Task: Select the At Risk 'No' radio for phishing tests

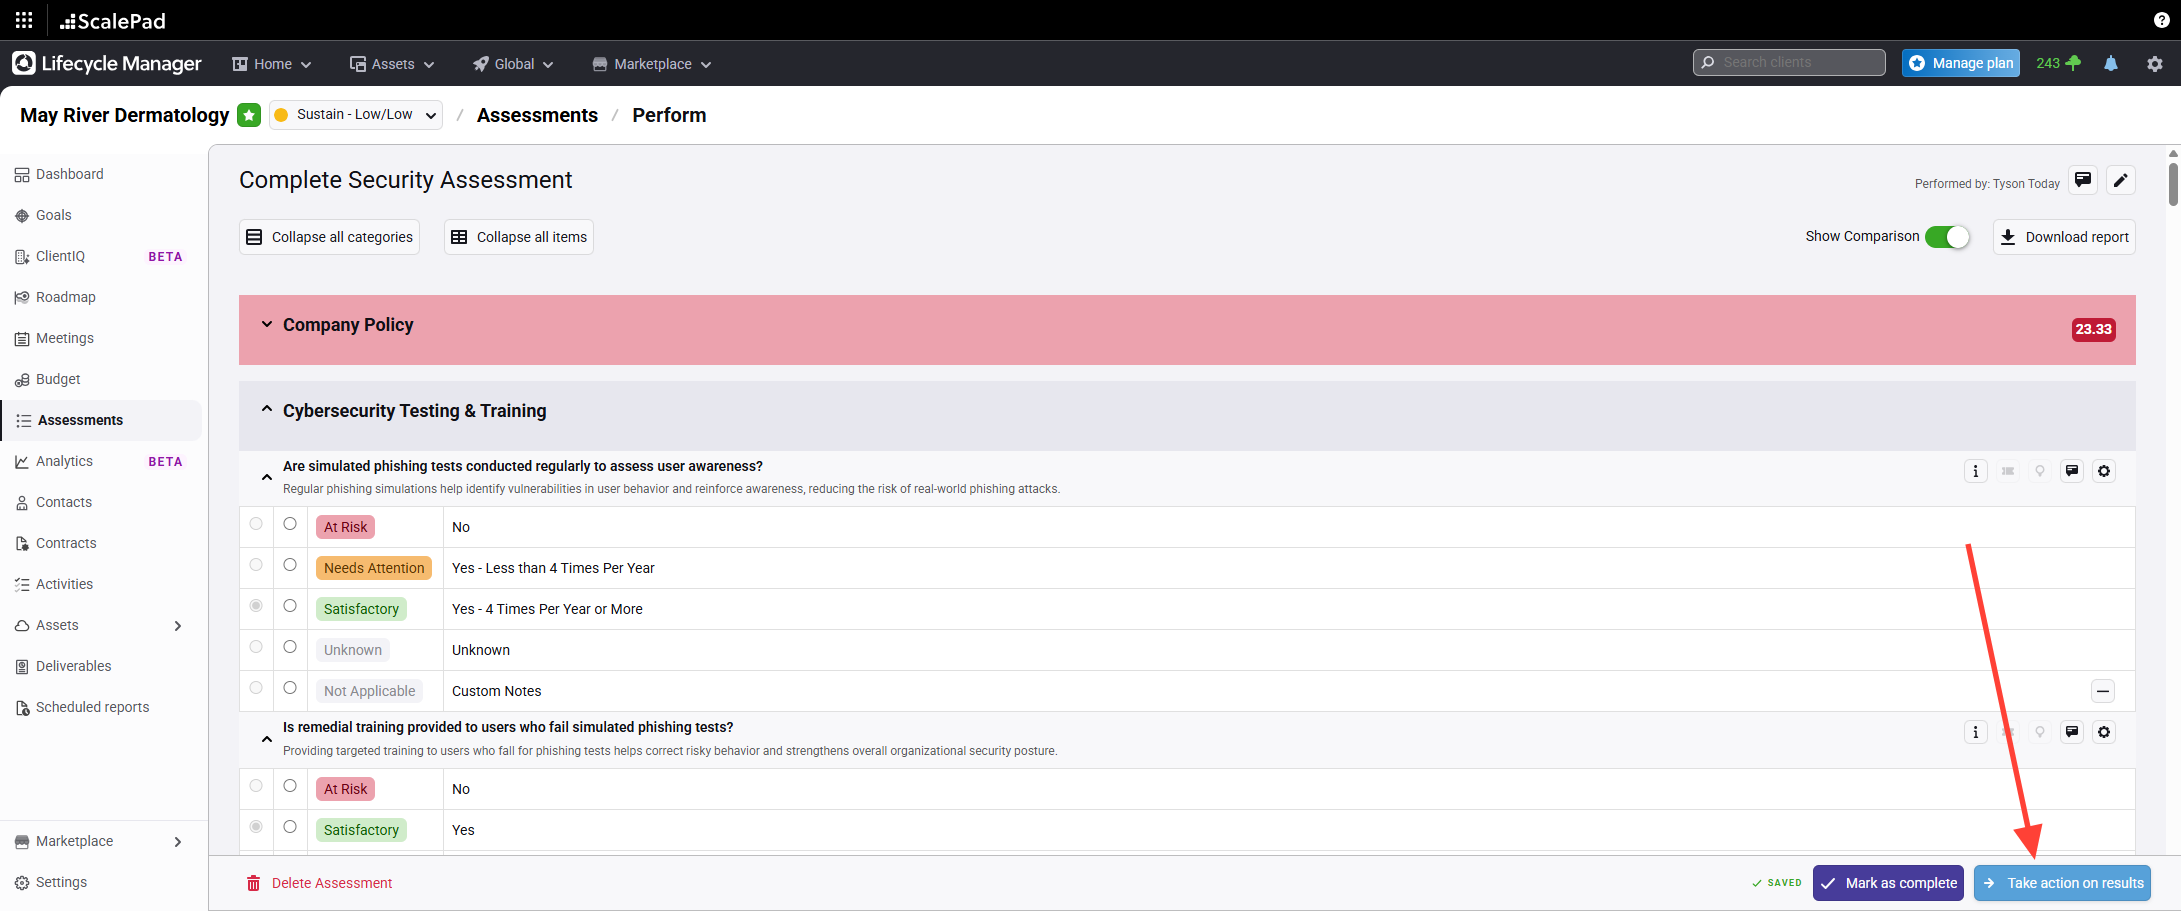Action: [x=290, y=524]
